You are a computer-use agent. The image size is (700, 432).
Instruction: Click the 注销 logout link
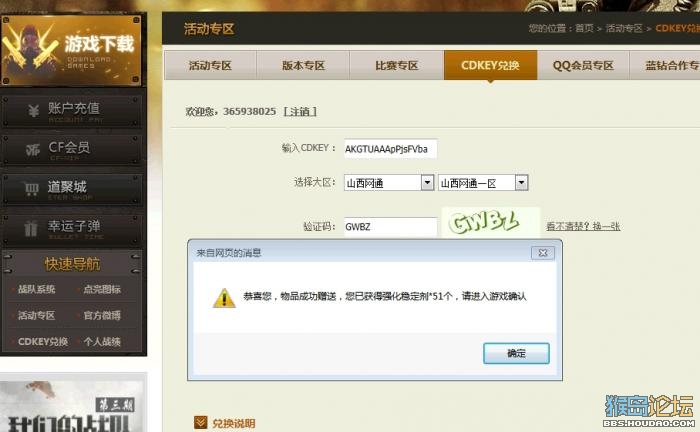pyautogui.click(x=300, y=112)
